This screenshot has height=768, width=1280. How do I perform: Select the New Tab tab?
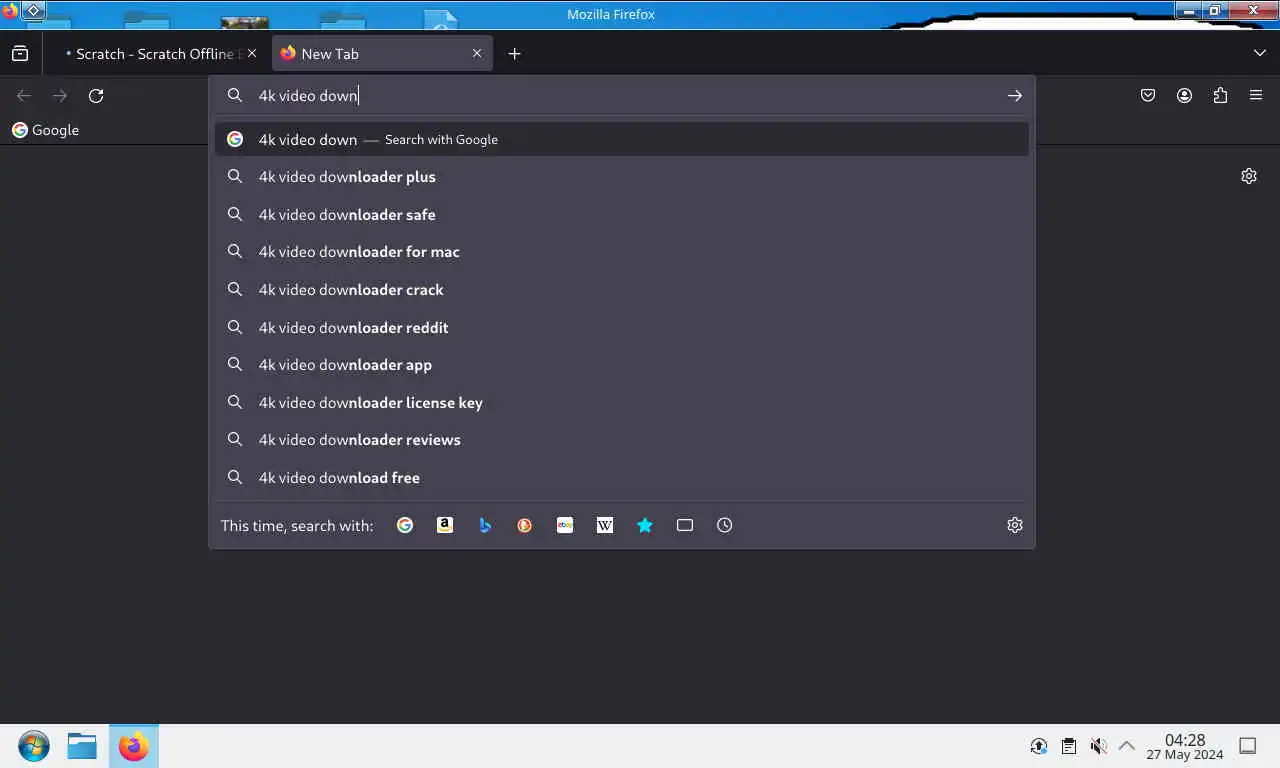383,54
